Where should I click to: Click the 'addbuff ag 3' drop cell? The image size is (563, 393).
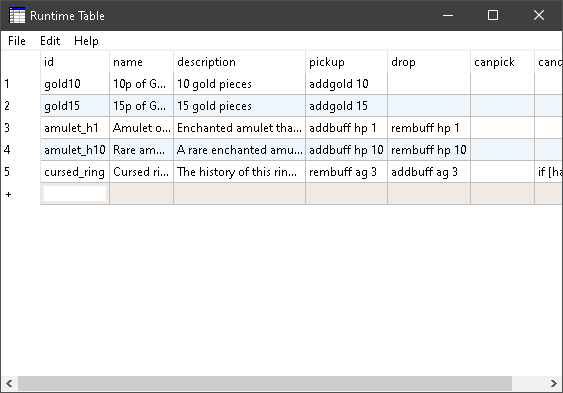pyautogui.click(x=429, y=172)
